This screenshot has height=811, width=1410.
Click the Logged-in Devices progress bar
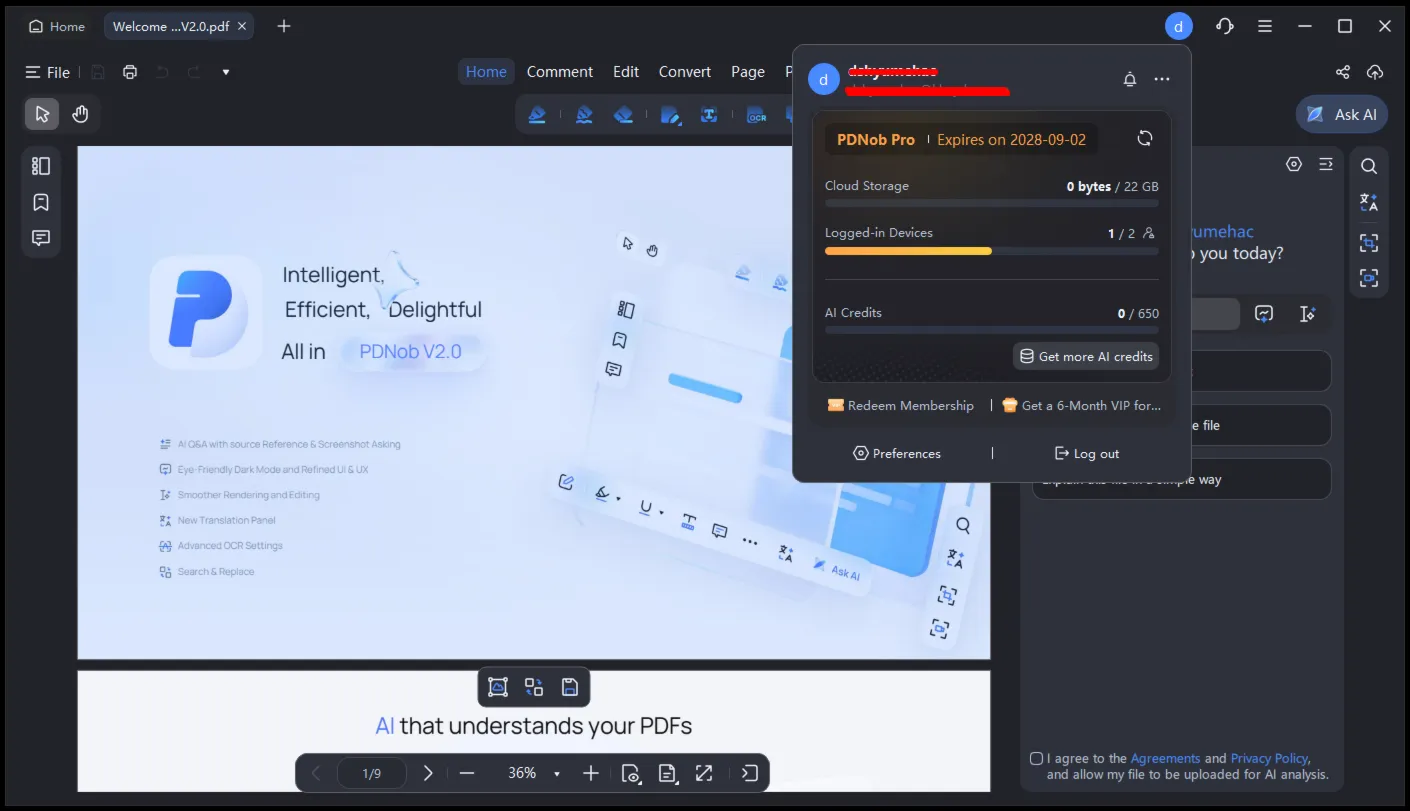991,251
